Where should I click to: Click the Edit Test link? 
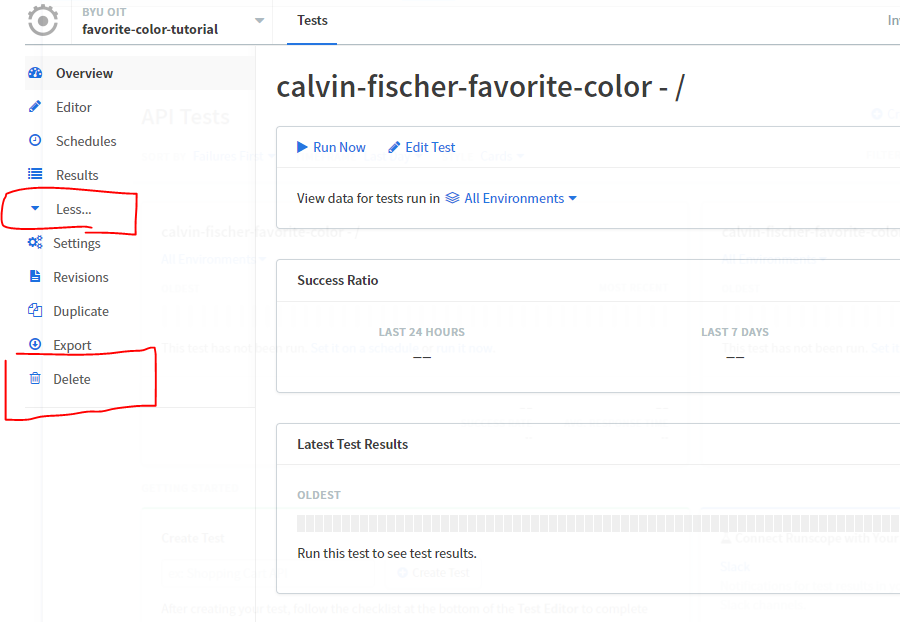pyautogui.click(x=421, y=147)
